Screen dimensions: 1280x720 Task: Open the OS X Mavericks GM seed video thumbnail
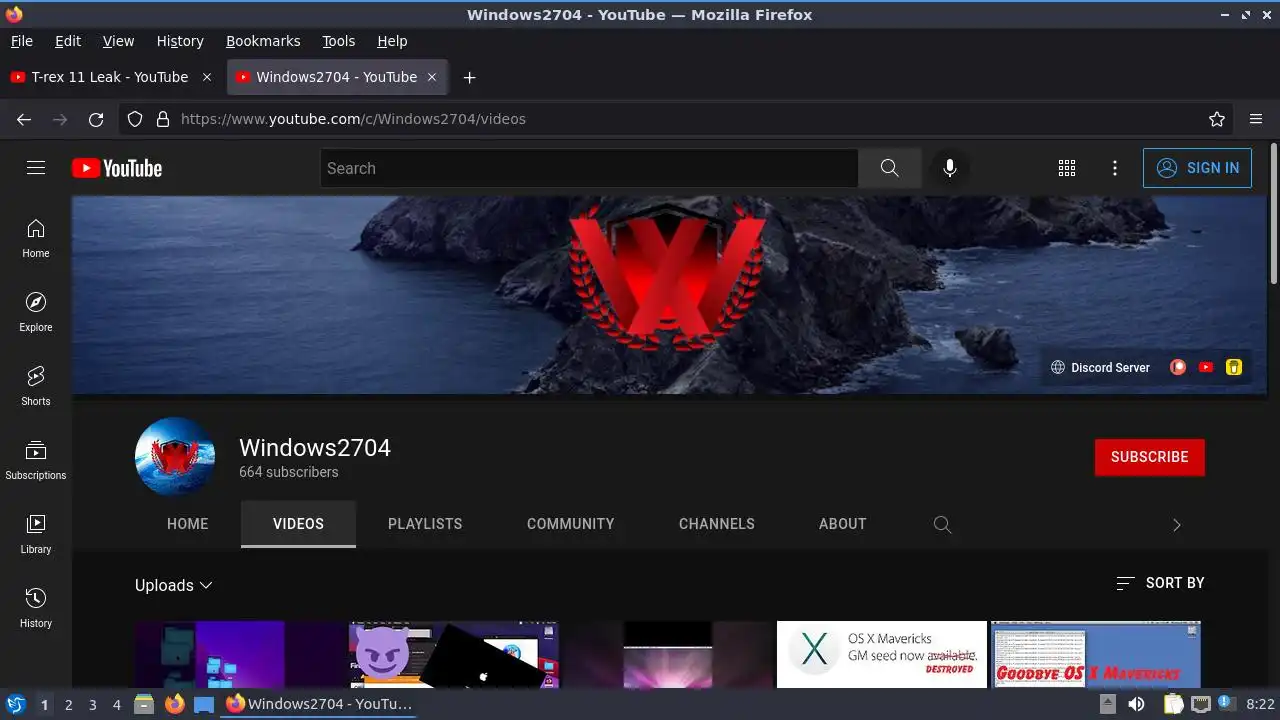[x=882, y=654]
